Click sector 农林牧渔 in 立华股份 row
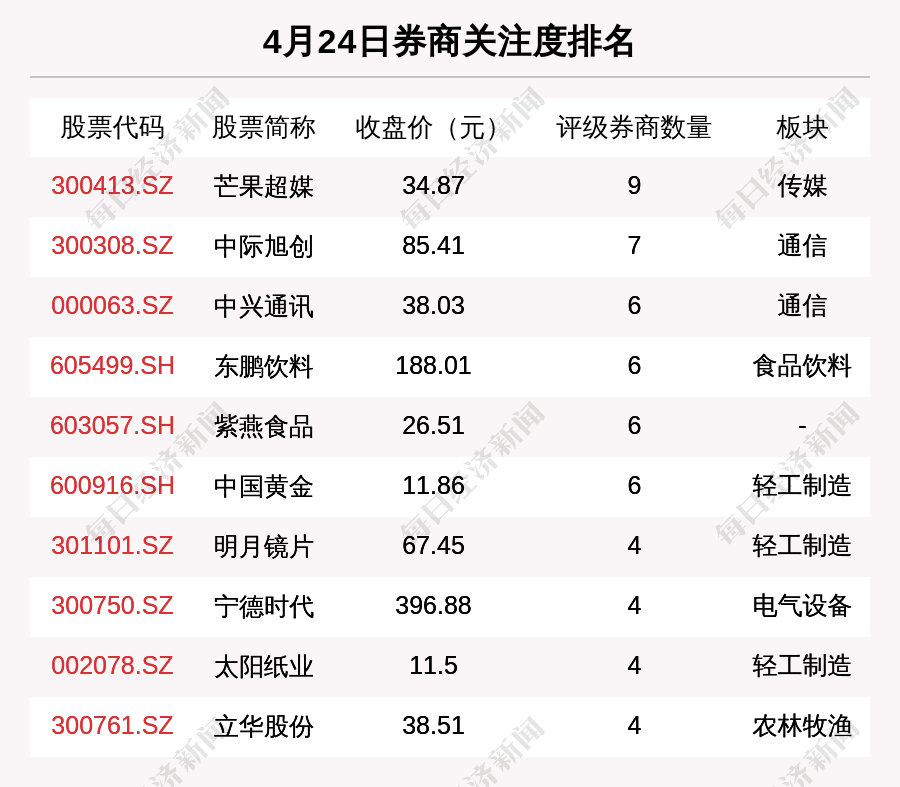This screenshot has height=787, width=900. [x=802, y=726]
